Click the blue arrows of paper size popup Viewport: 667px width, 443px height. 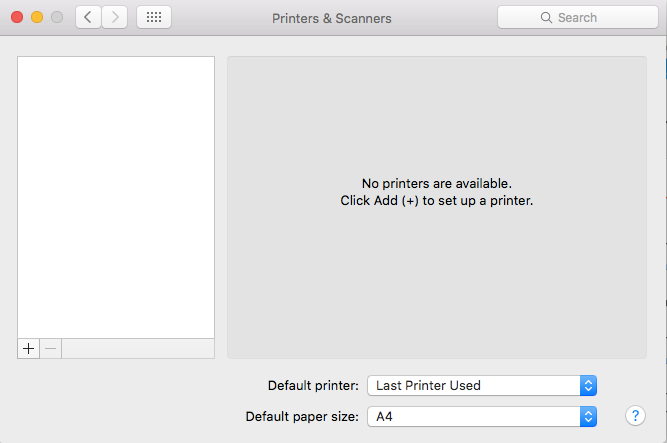click(588, 417)
